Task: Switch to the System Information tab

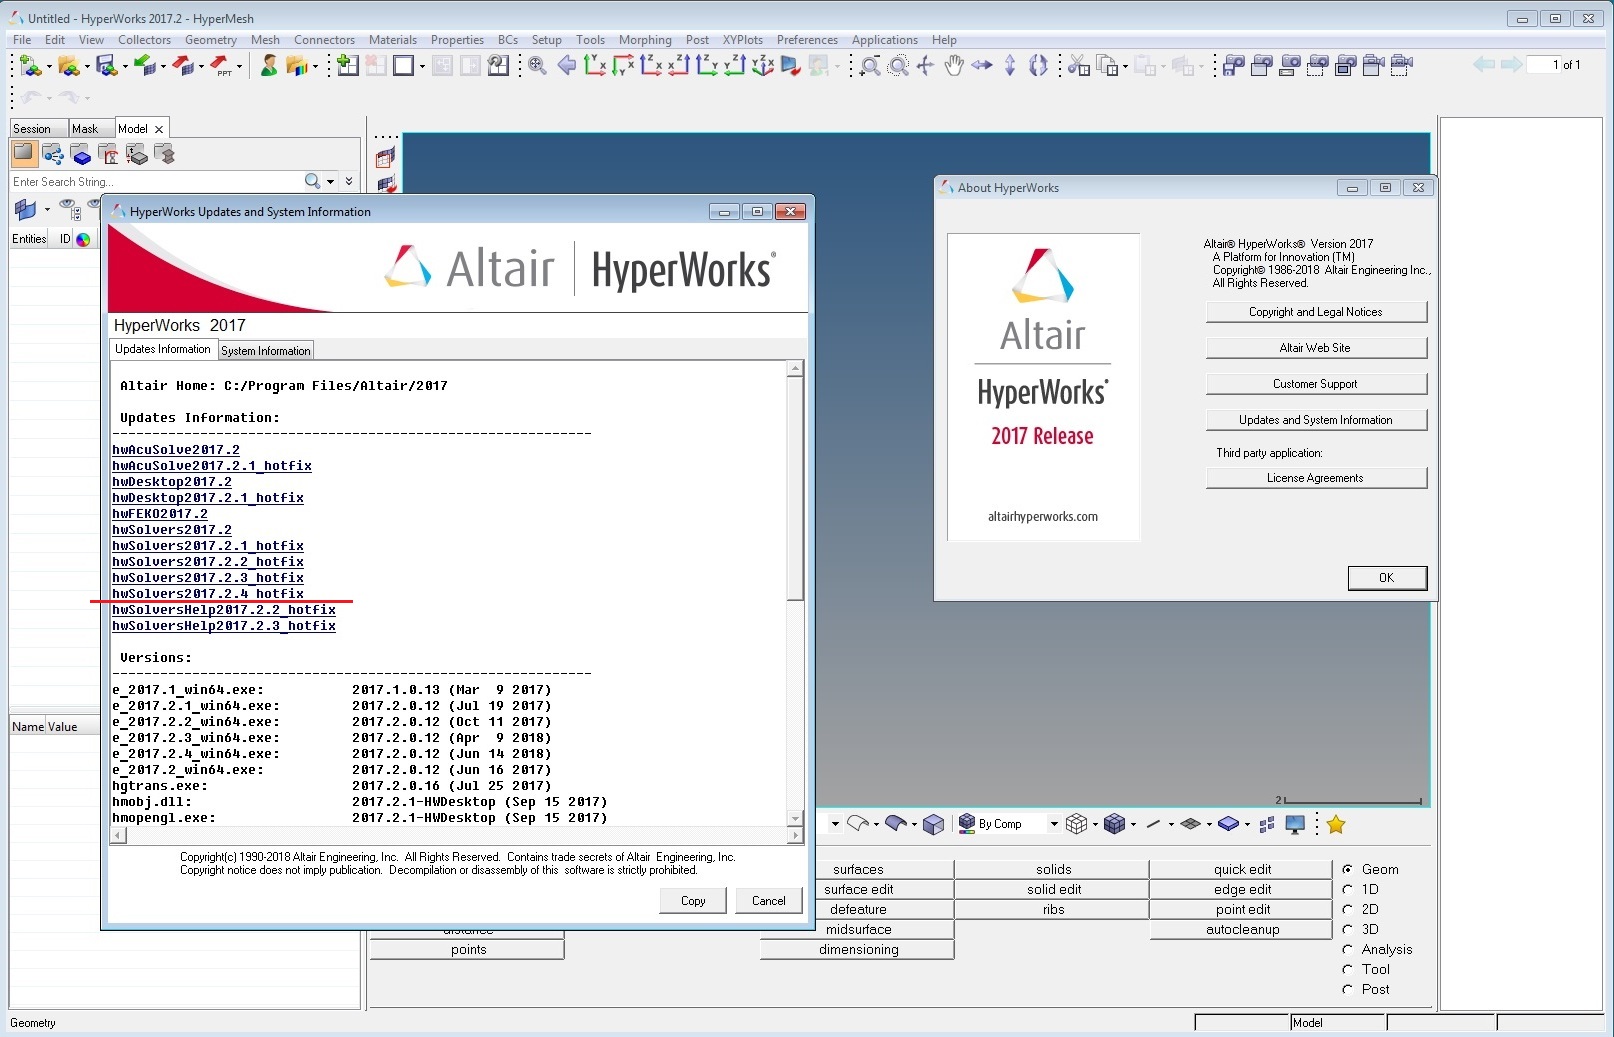Action: [266, 351]
